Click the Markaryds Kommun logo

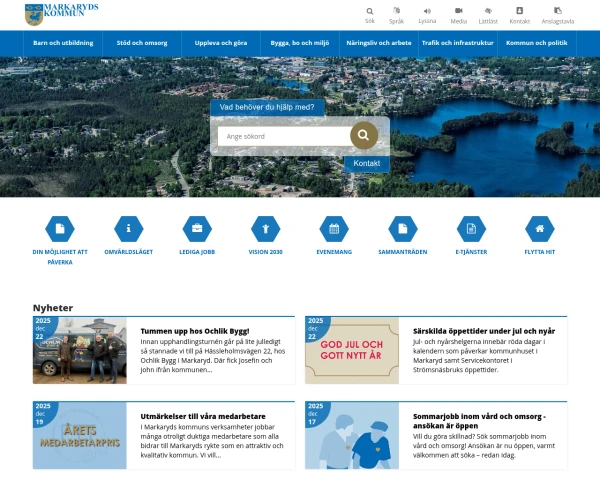[62, 15]
